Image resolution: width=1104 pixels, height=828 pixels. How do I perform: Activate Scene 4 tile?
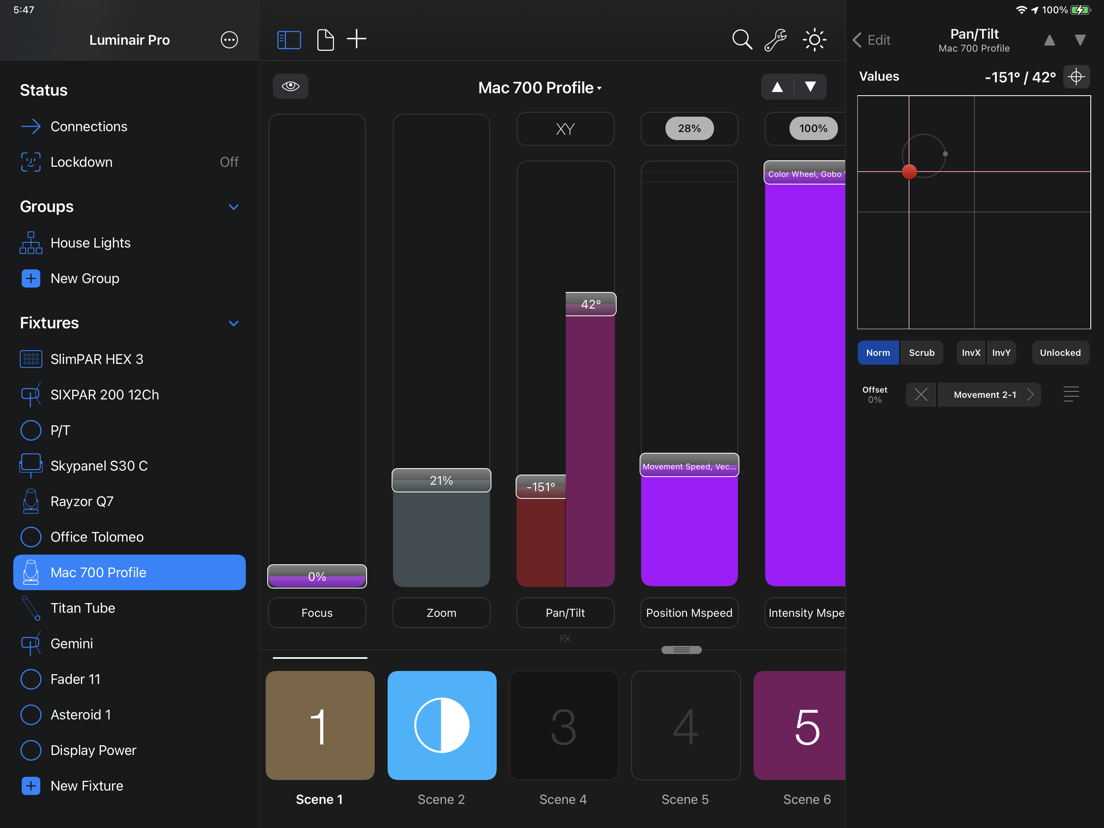coord(563,725)
